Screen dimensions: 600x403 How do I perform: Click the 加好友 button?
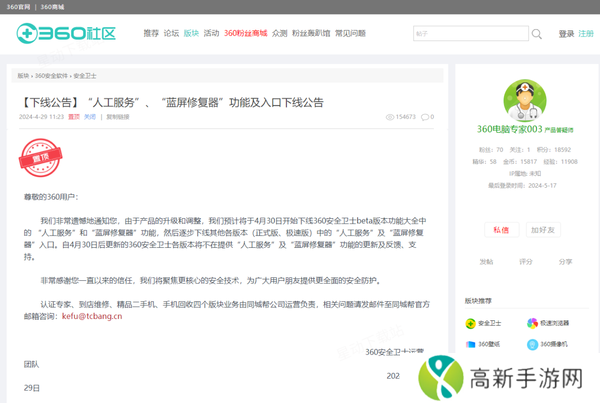point(543,230)
